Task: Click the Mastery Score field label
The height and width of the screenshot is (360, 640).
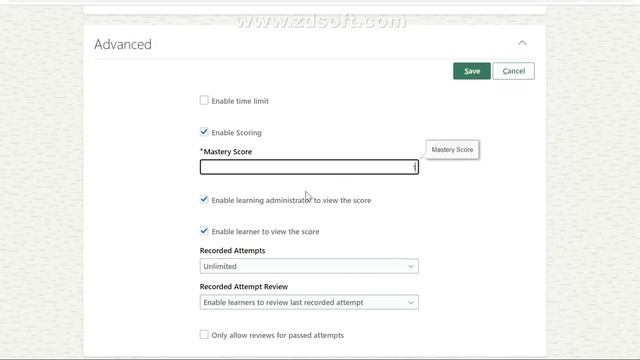Action: (x=226, y=151)
